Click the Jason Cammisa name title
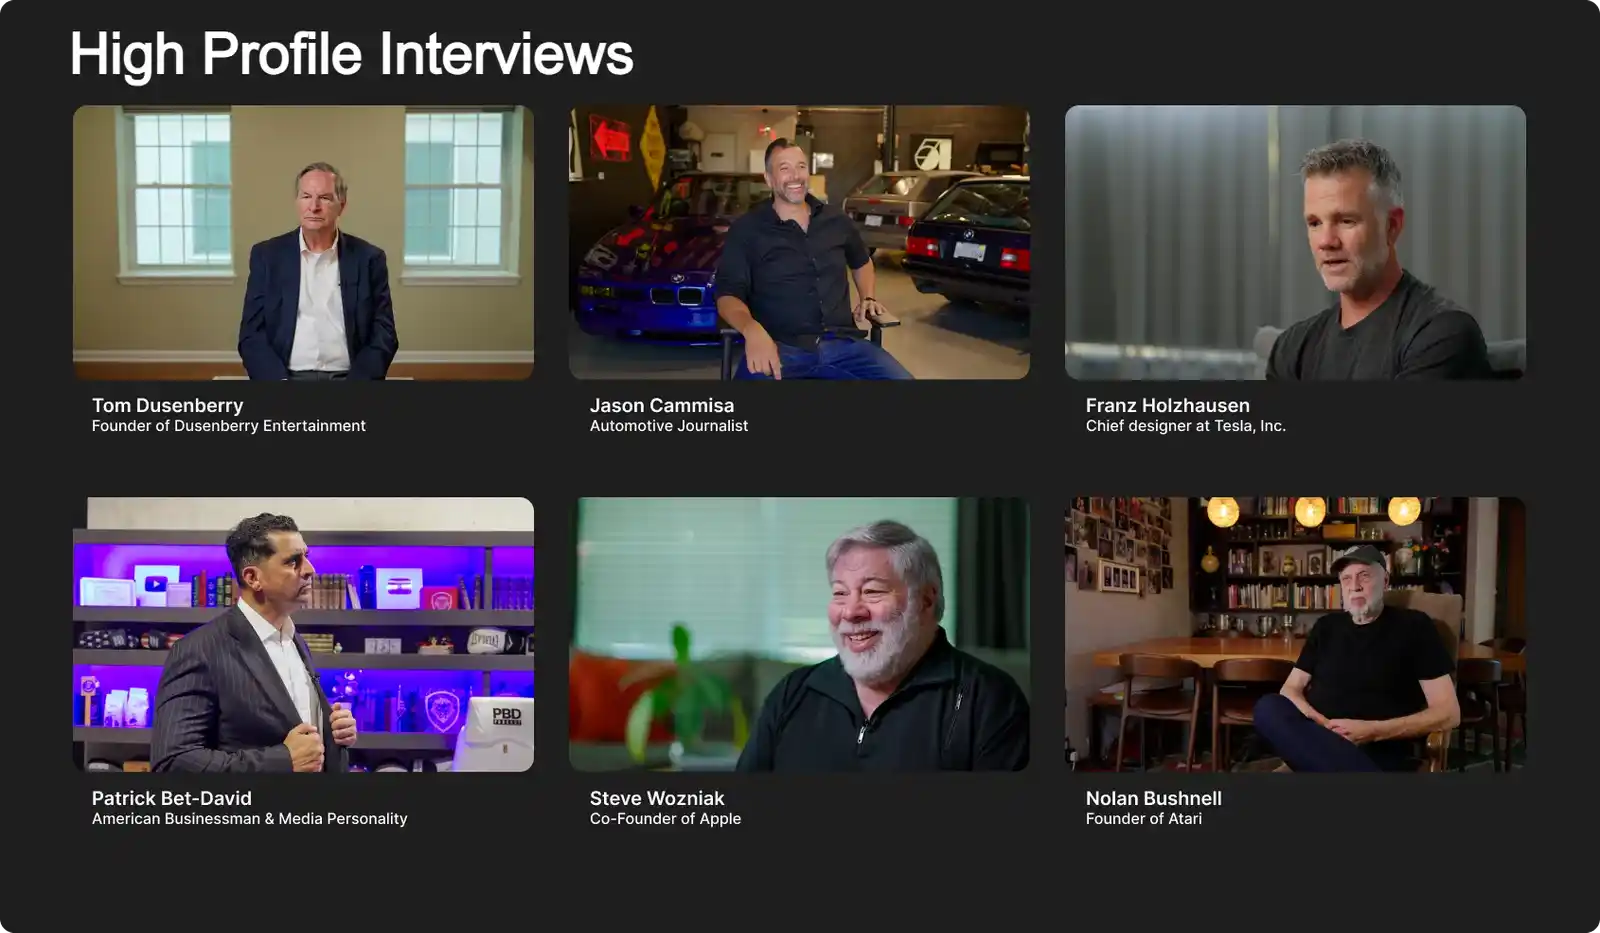This screenshot has width=1600, height=933. point(661,405)
